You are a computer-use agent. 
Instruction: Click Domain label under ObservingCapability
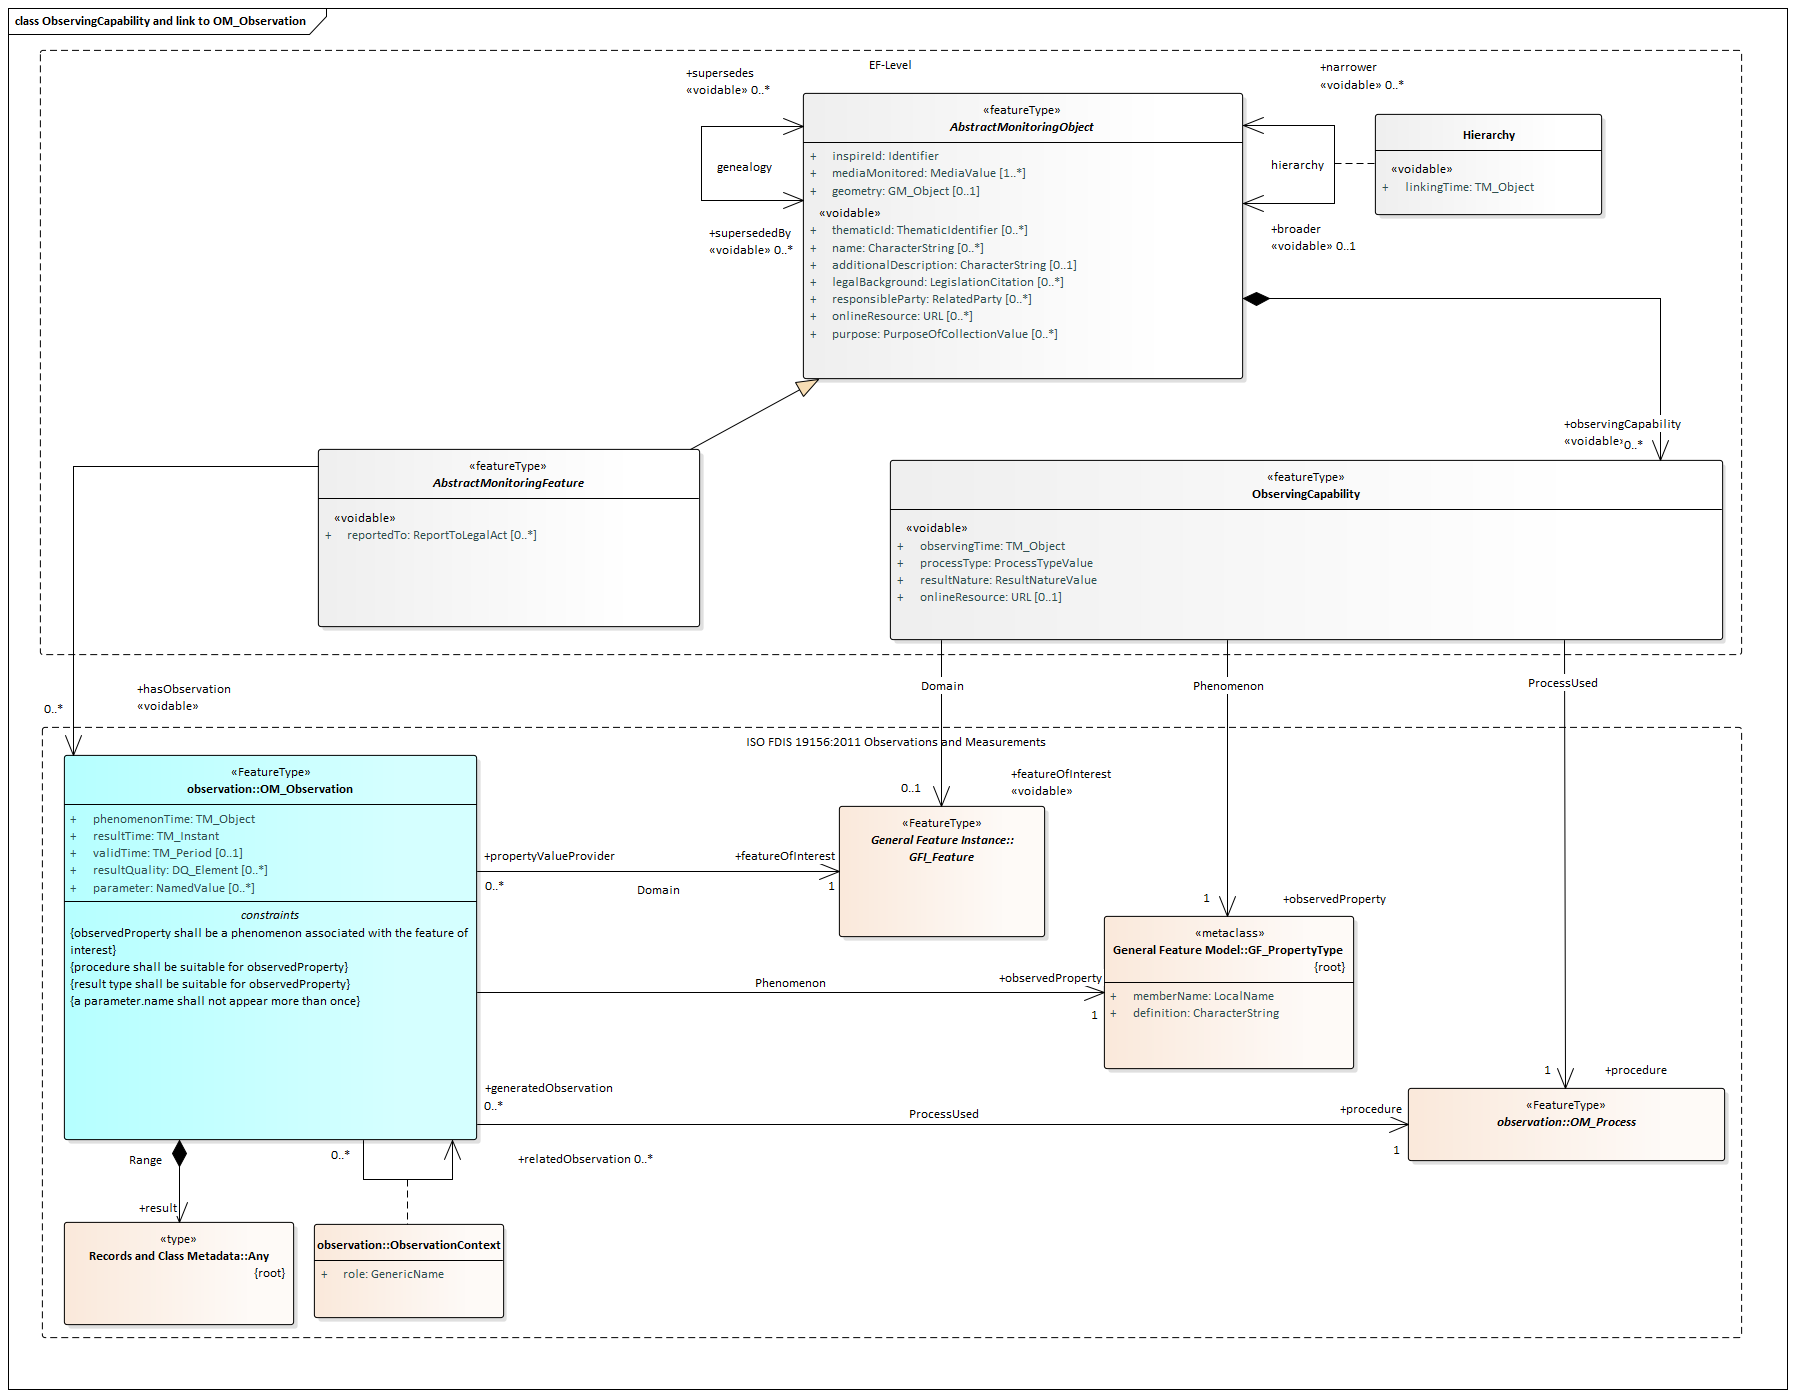(x=942, y=686)
